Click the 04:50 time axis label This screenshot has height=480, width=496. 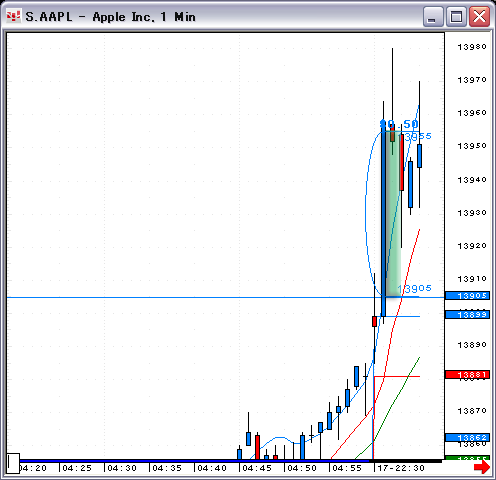pyautogui.click(x=302, y=468)
